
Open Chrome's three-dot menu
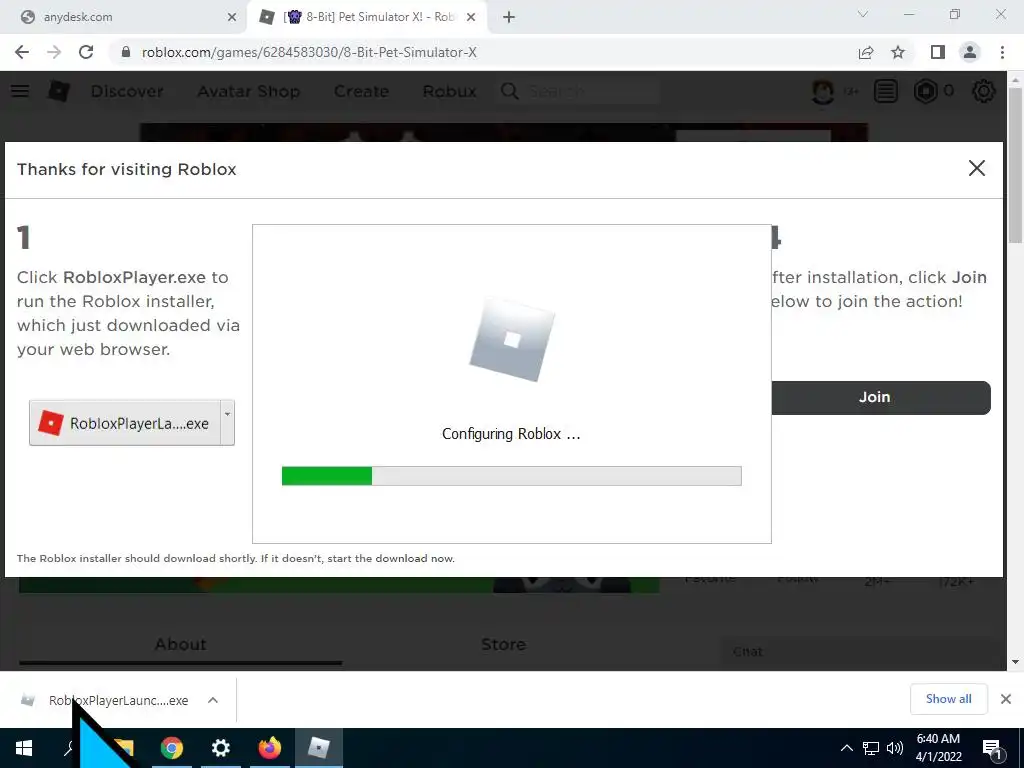1002,52
